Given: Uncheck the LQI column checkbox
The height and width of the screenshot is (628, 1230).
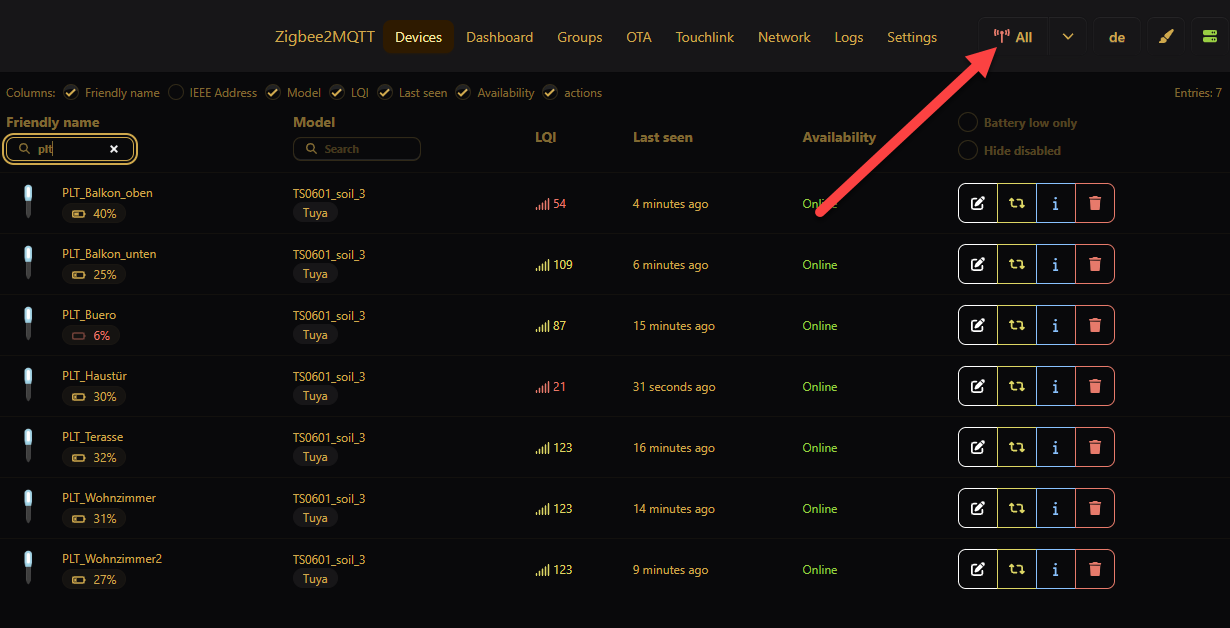Looking at the screenshot, I should click(337, 93).
